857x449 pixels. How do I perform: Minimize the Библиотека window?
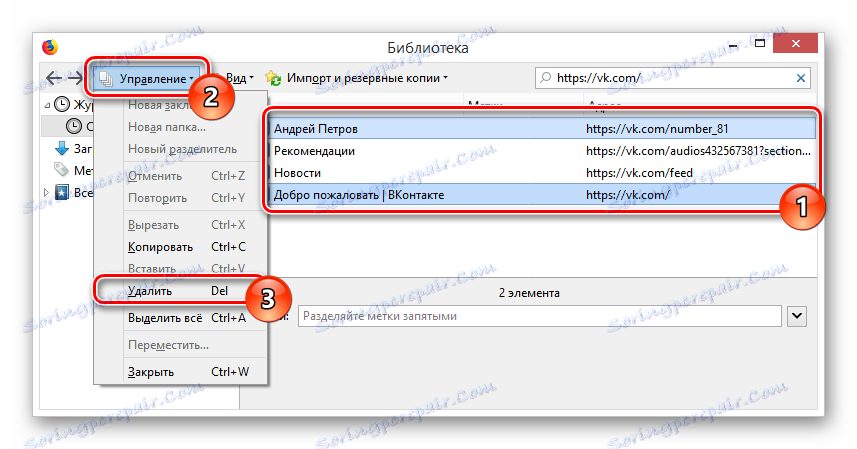tap(733, 46)
